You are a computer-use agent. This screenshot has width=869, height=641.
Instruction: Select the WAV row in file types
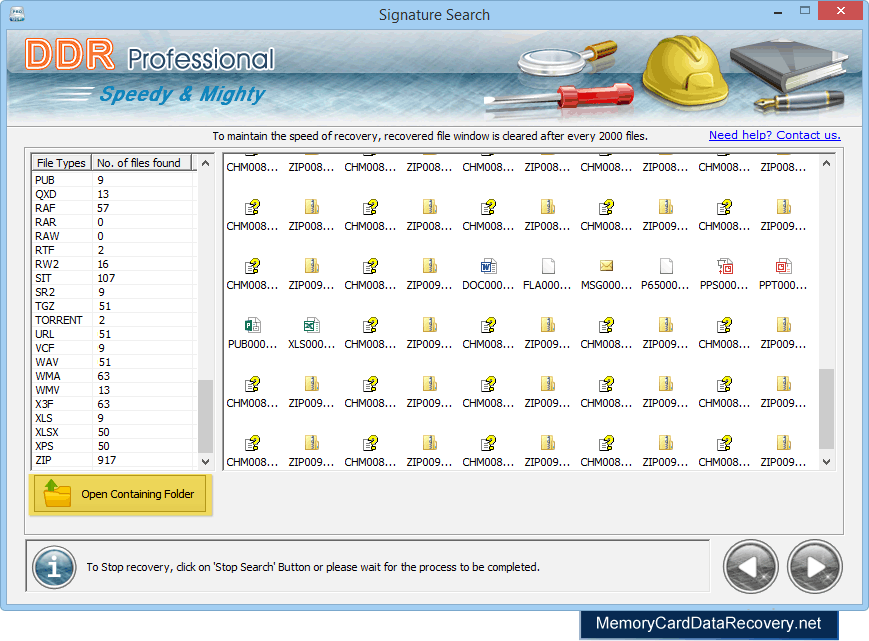click(113, 362)
